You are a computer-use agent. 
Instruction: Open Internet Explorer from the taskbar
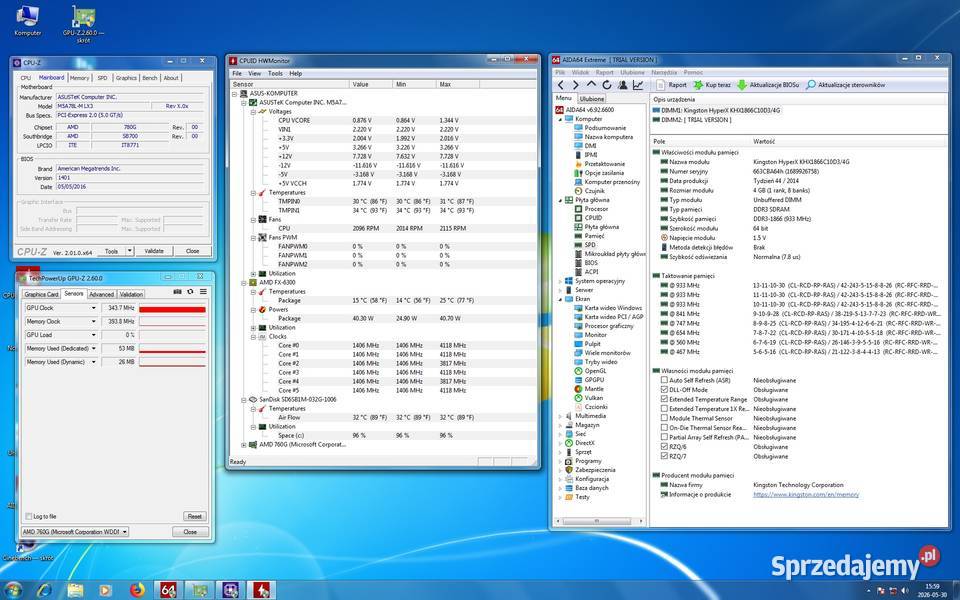click(43, 590)
